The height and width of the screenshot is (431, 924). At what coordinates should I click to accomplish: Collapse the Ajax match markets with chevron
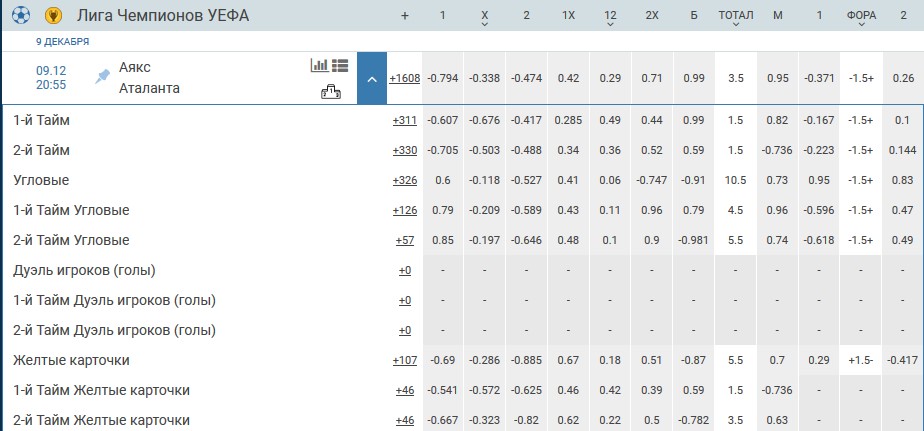[371, 78]
